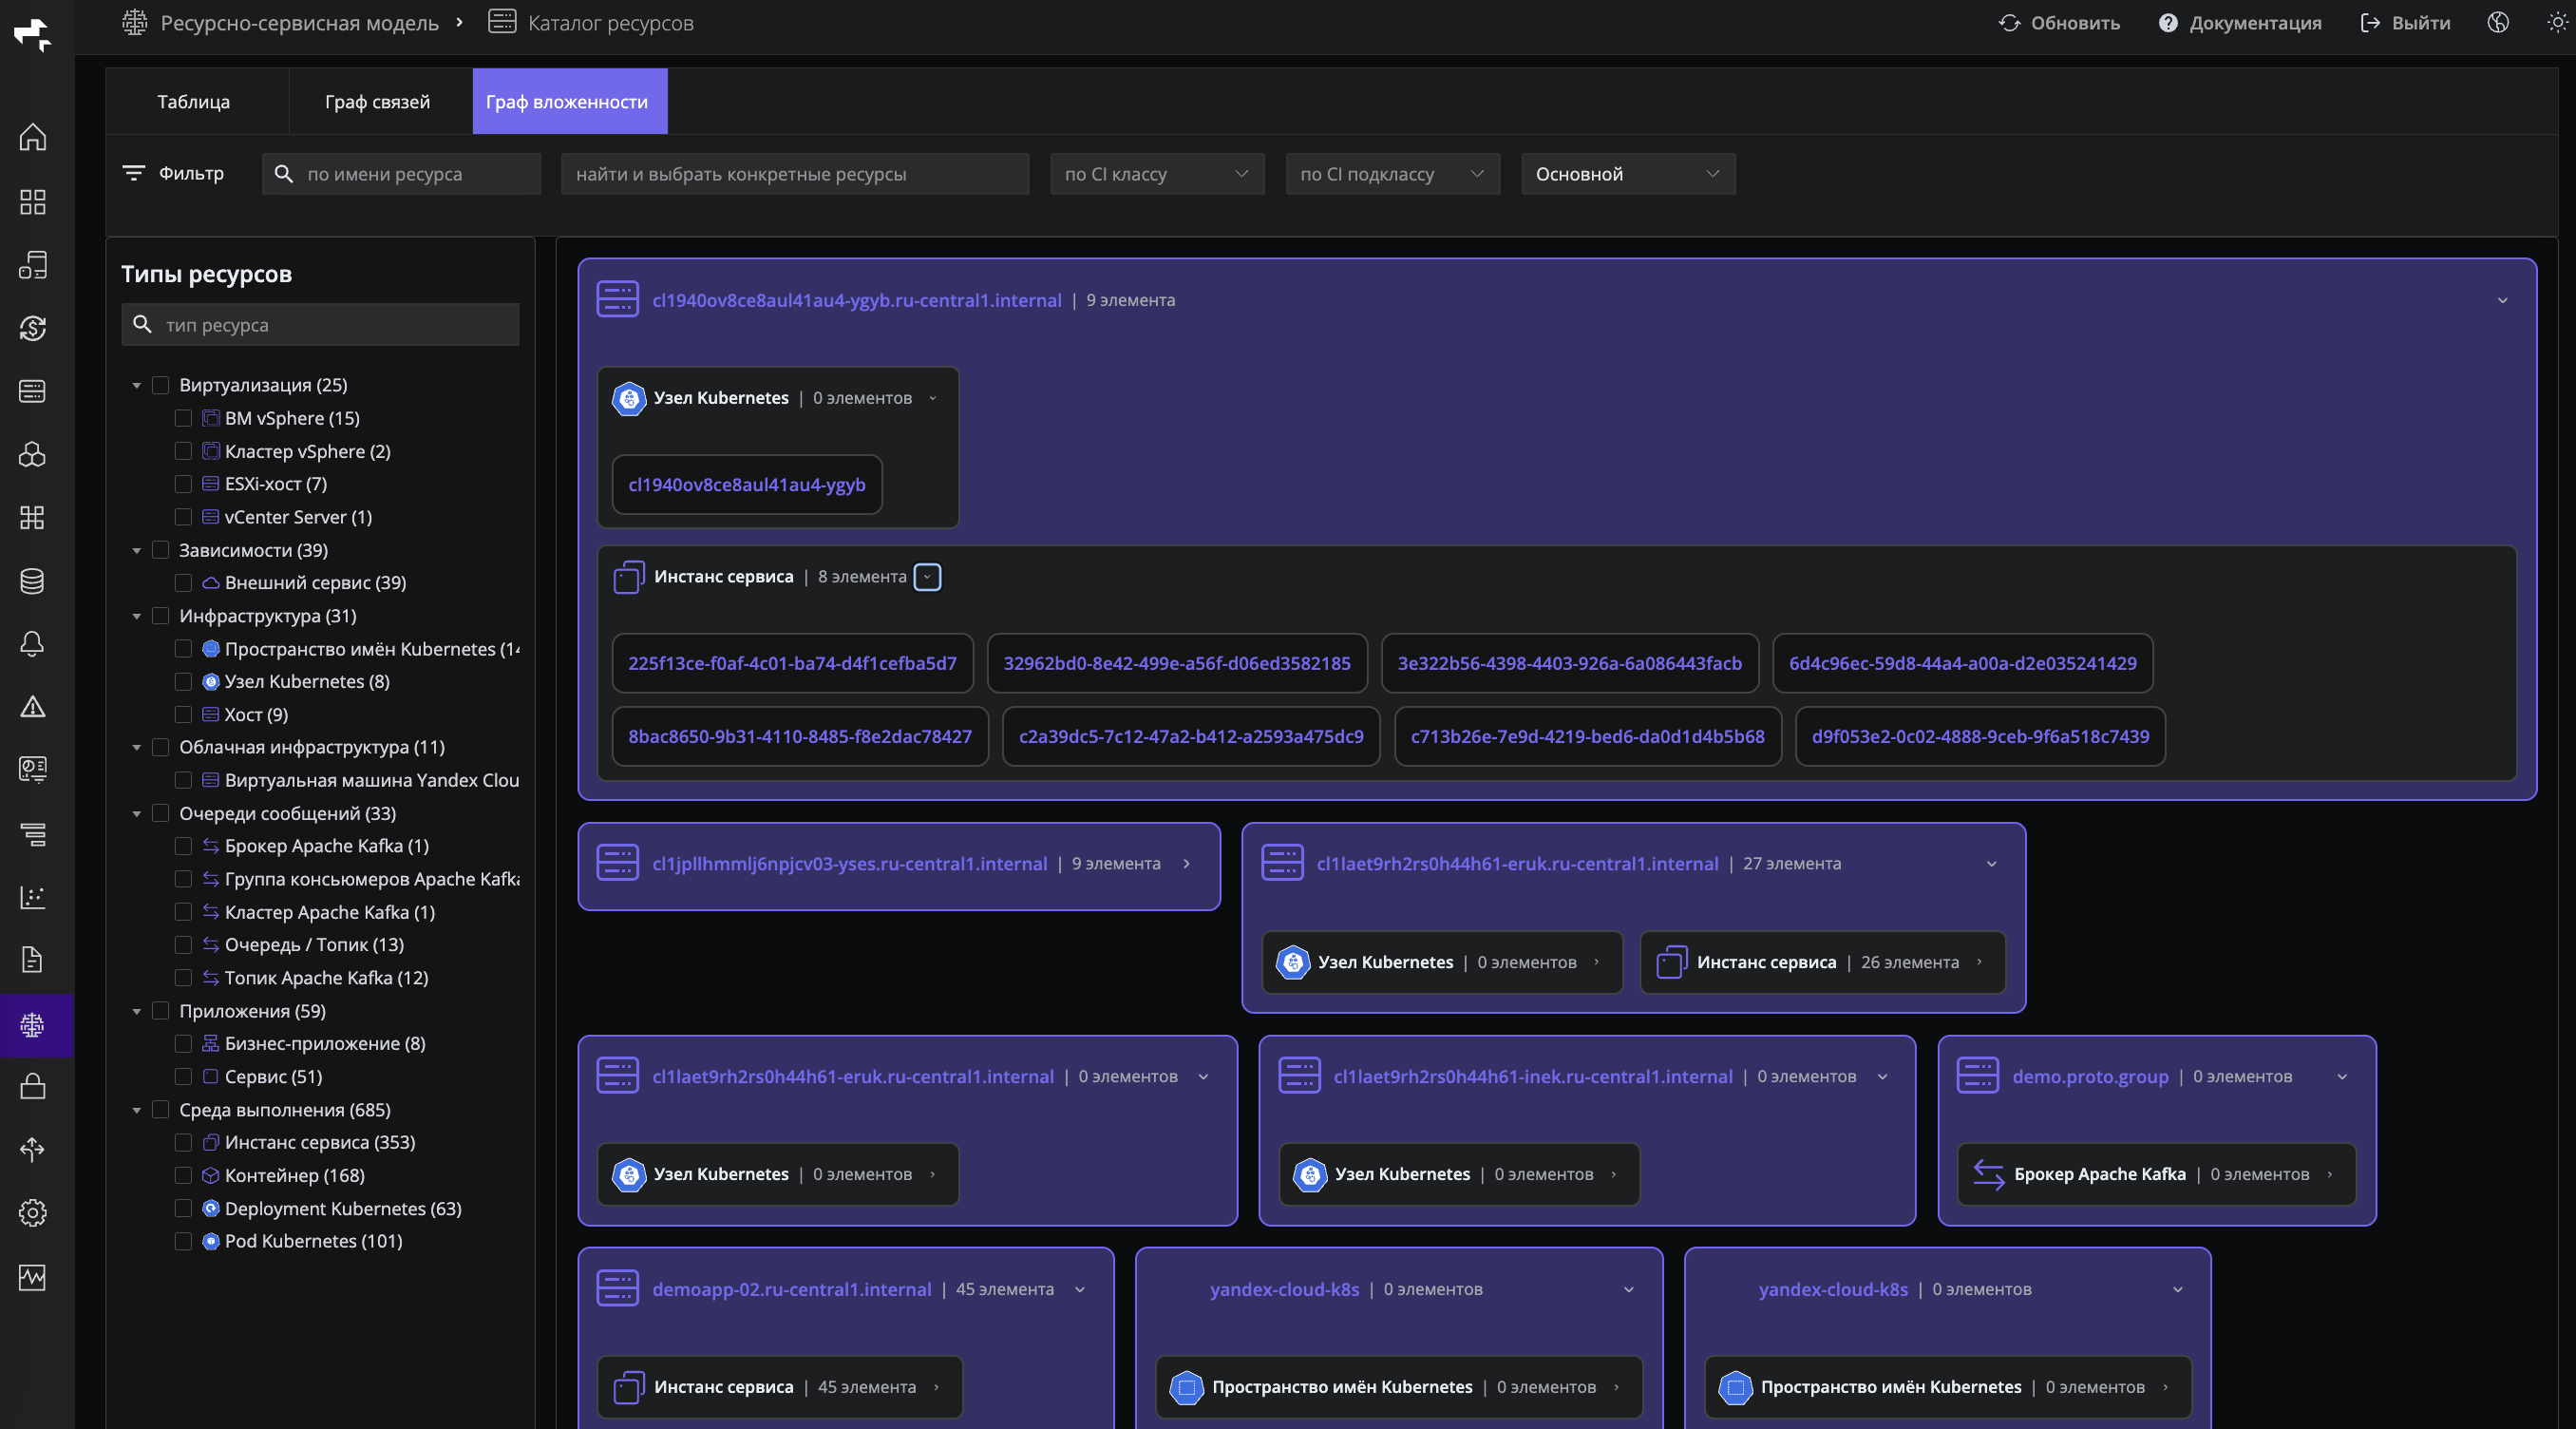Click the language globe icon
The width and height of the screenshot is (2576, 1429).
pyautogui.click(x=2498, y=23)
